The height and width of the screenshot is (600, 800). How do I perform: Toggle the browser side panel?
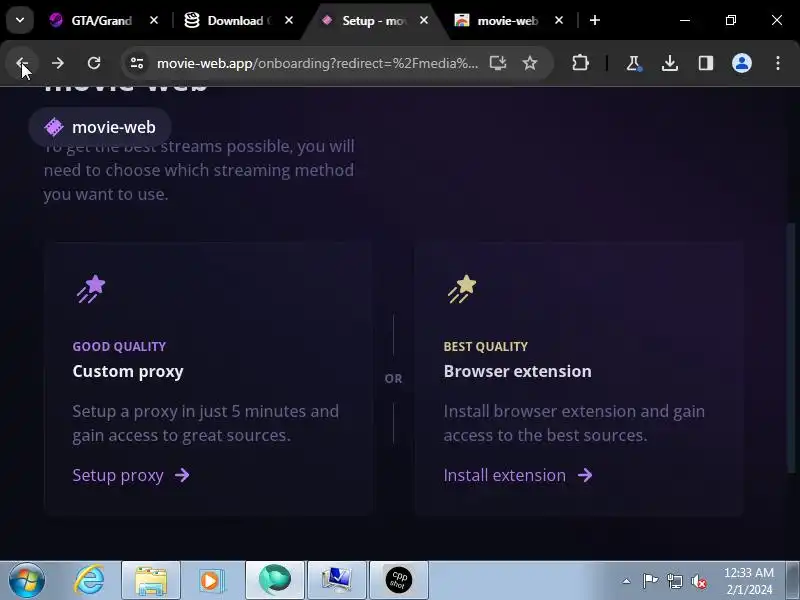[706, 63]
